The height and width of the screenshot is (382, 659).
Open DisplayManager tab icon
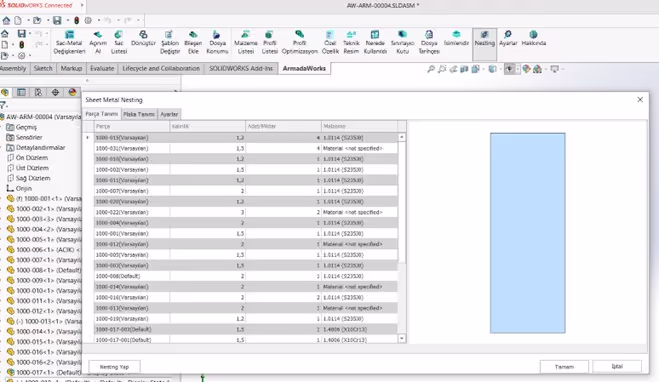[x=72, y=92]
